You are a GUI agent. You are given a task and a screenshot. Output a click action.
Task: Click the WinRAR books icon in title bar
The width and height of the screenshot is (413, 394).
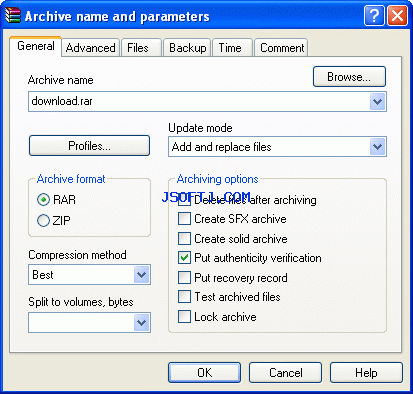[x=13, y=15]
